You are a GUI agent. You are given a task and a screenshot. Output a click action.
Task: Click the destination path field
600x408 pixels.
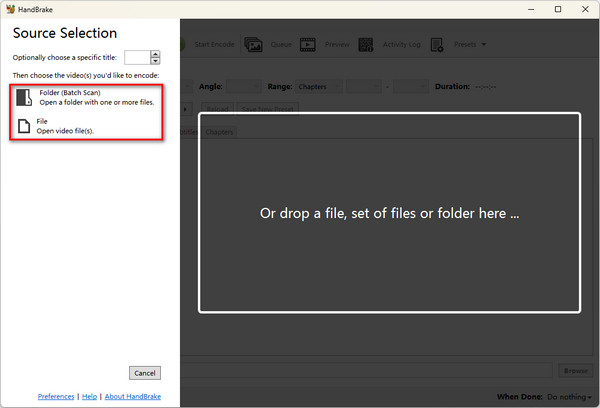[367, 370]
